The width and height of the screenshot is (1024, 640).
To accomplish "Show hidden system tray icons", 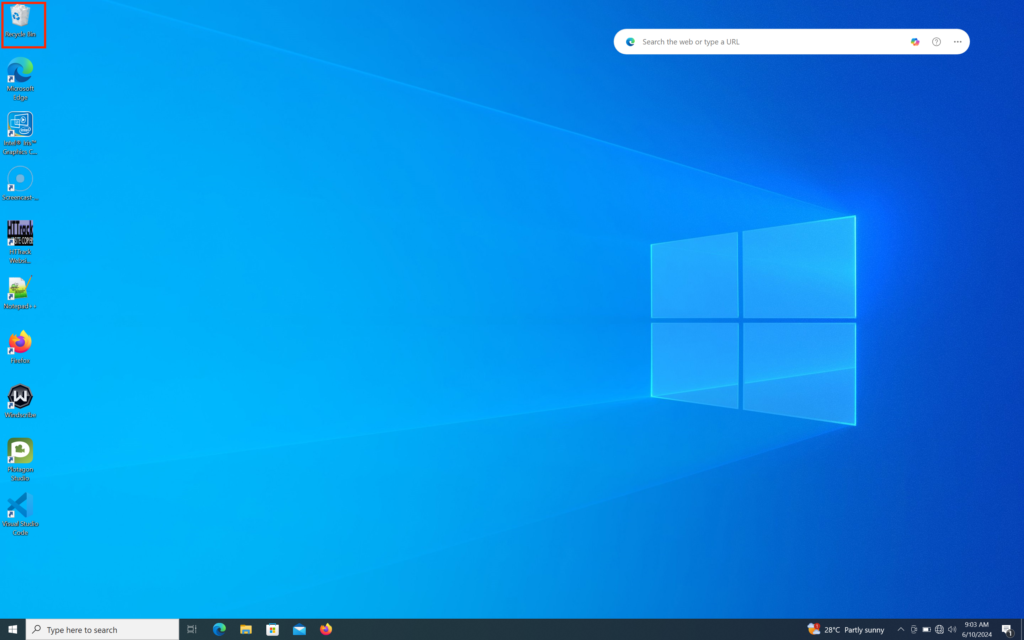I will pyautogui.click(x=901, y=630).
